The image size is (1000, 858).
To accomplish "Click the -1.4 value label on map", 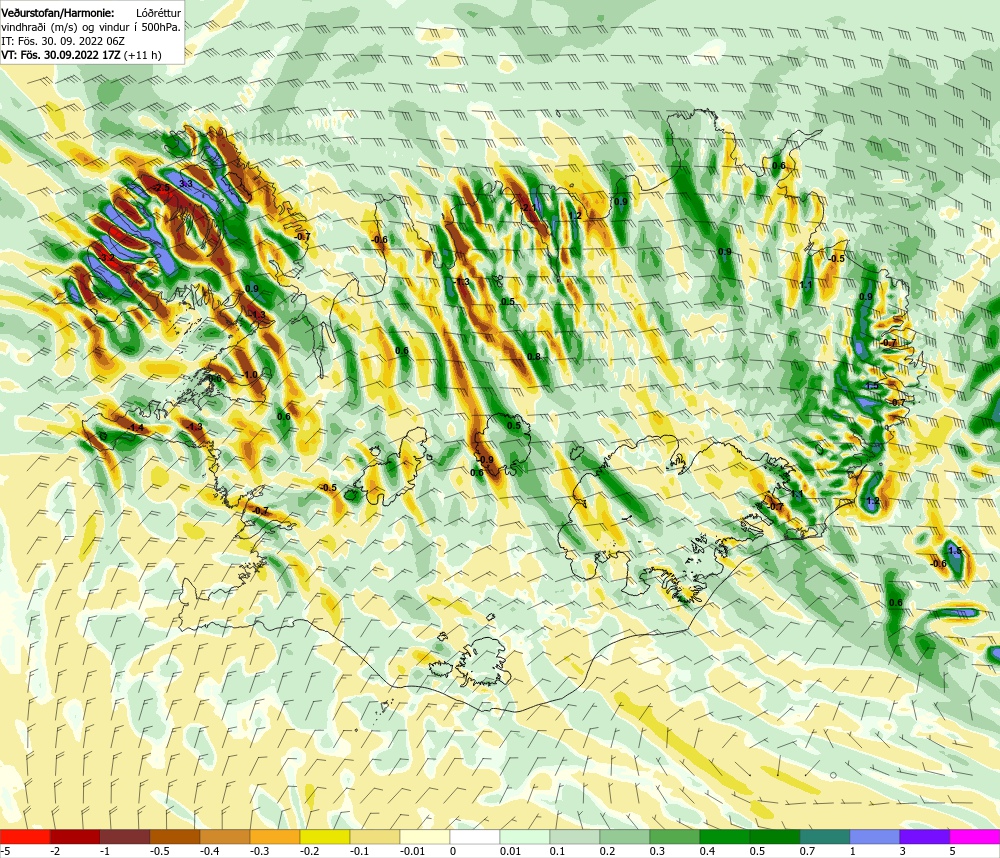I will point(135,427).
